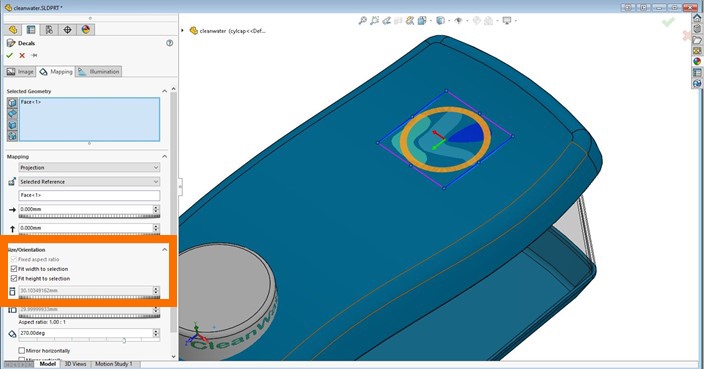Open View Palette in task pane
The width and height of the screenshot is (704, 369).
697,50
